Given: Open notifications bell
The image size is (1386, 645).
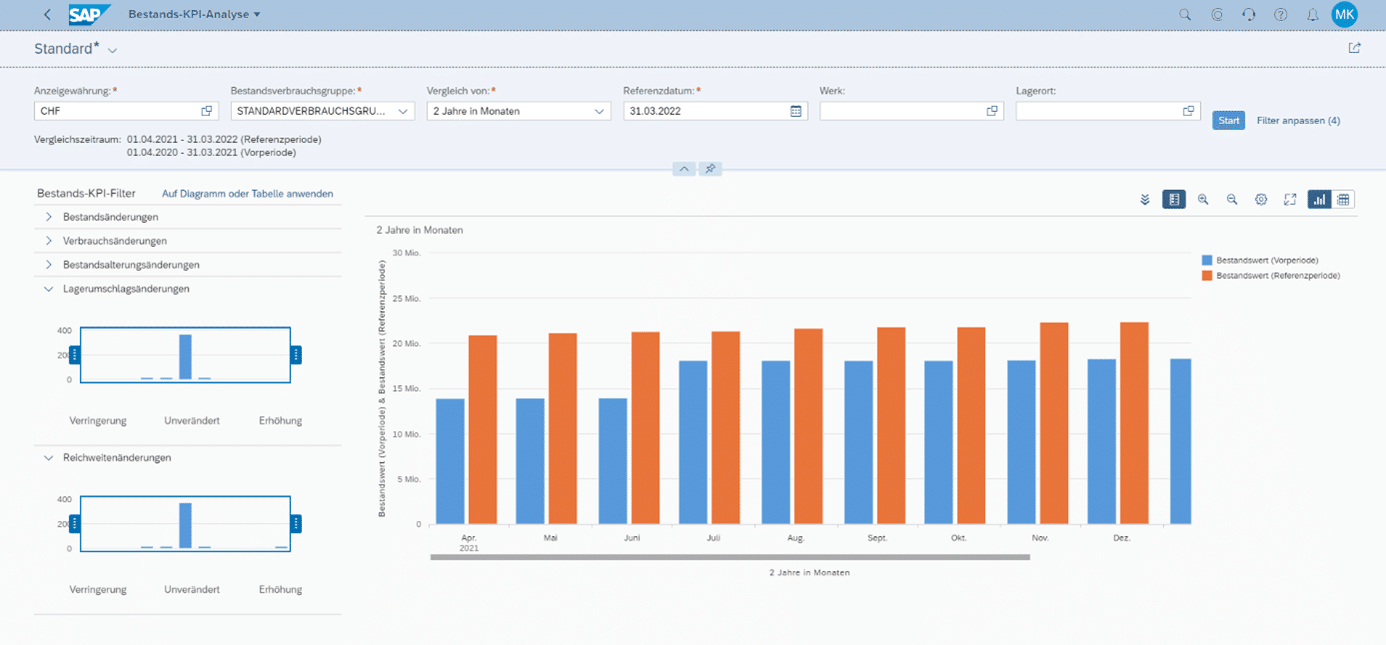Looking at the screenshot, I should (x=1312, y=15).
